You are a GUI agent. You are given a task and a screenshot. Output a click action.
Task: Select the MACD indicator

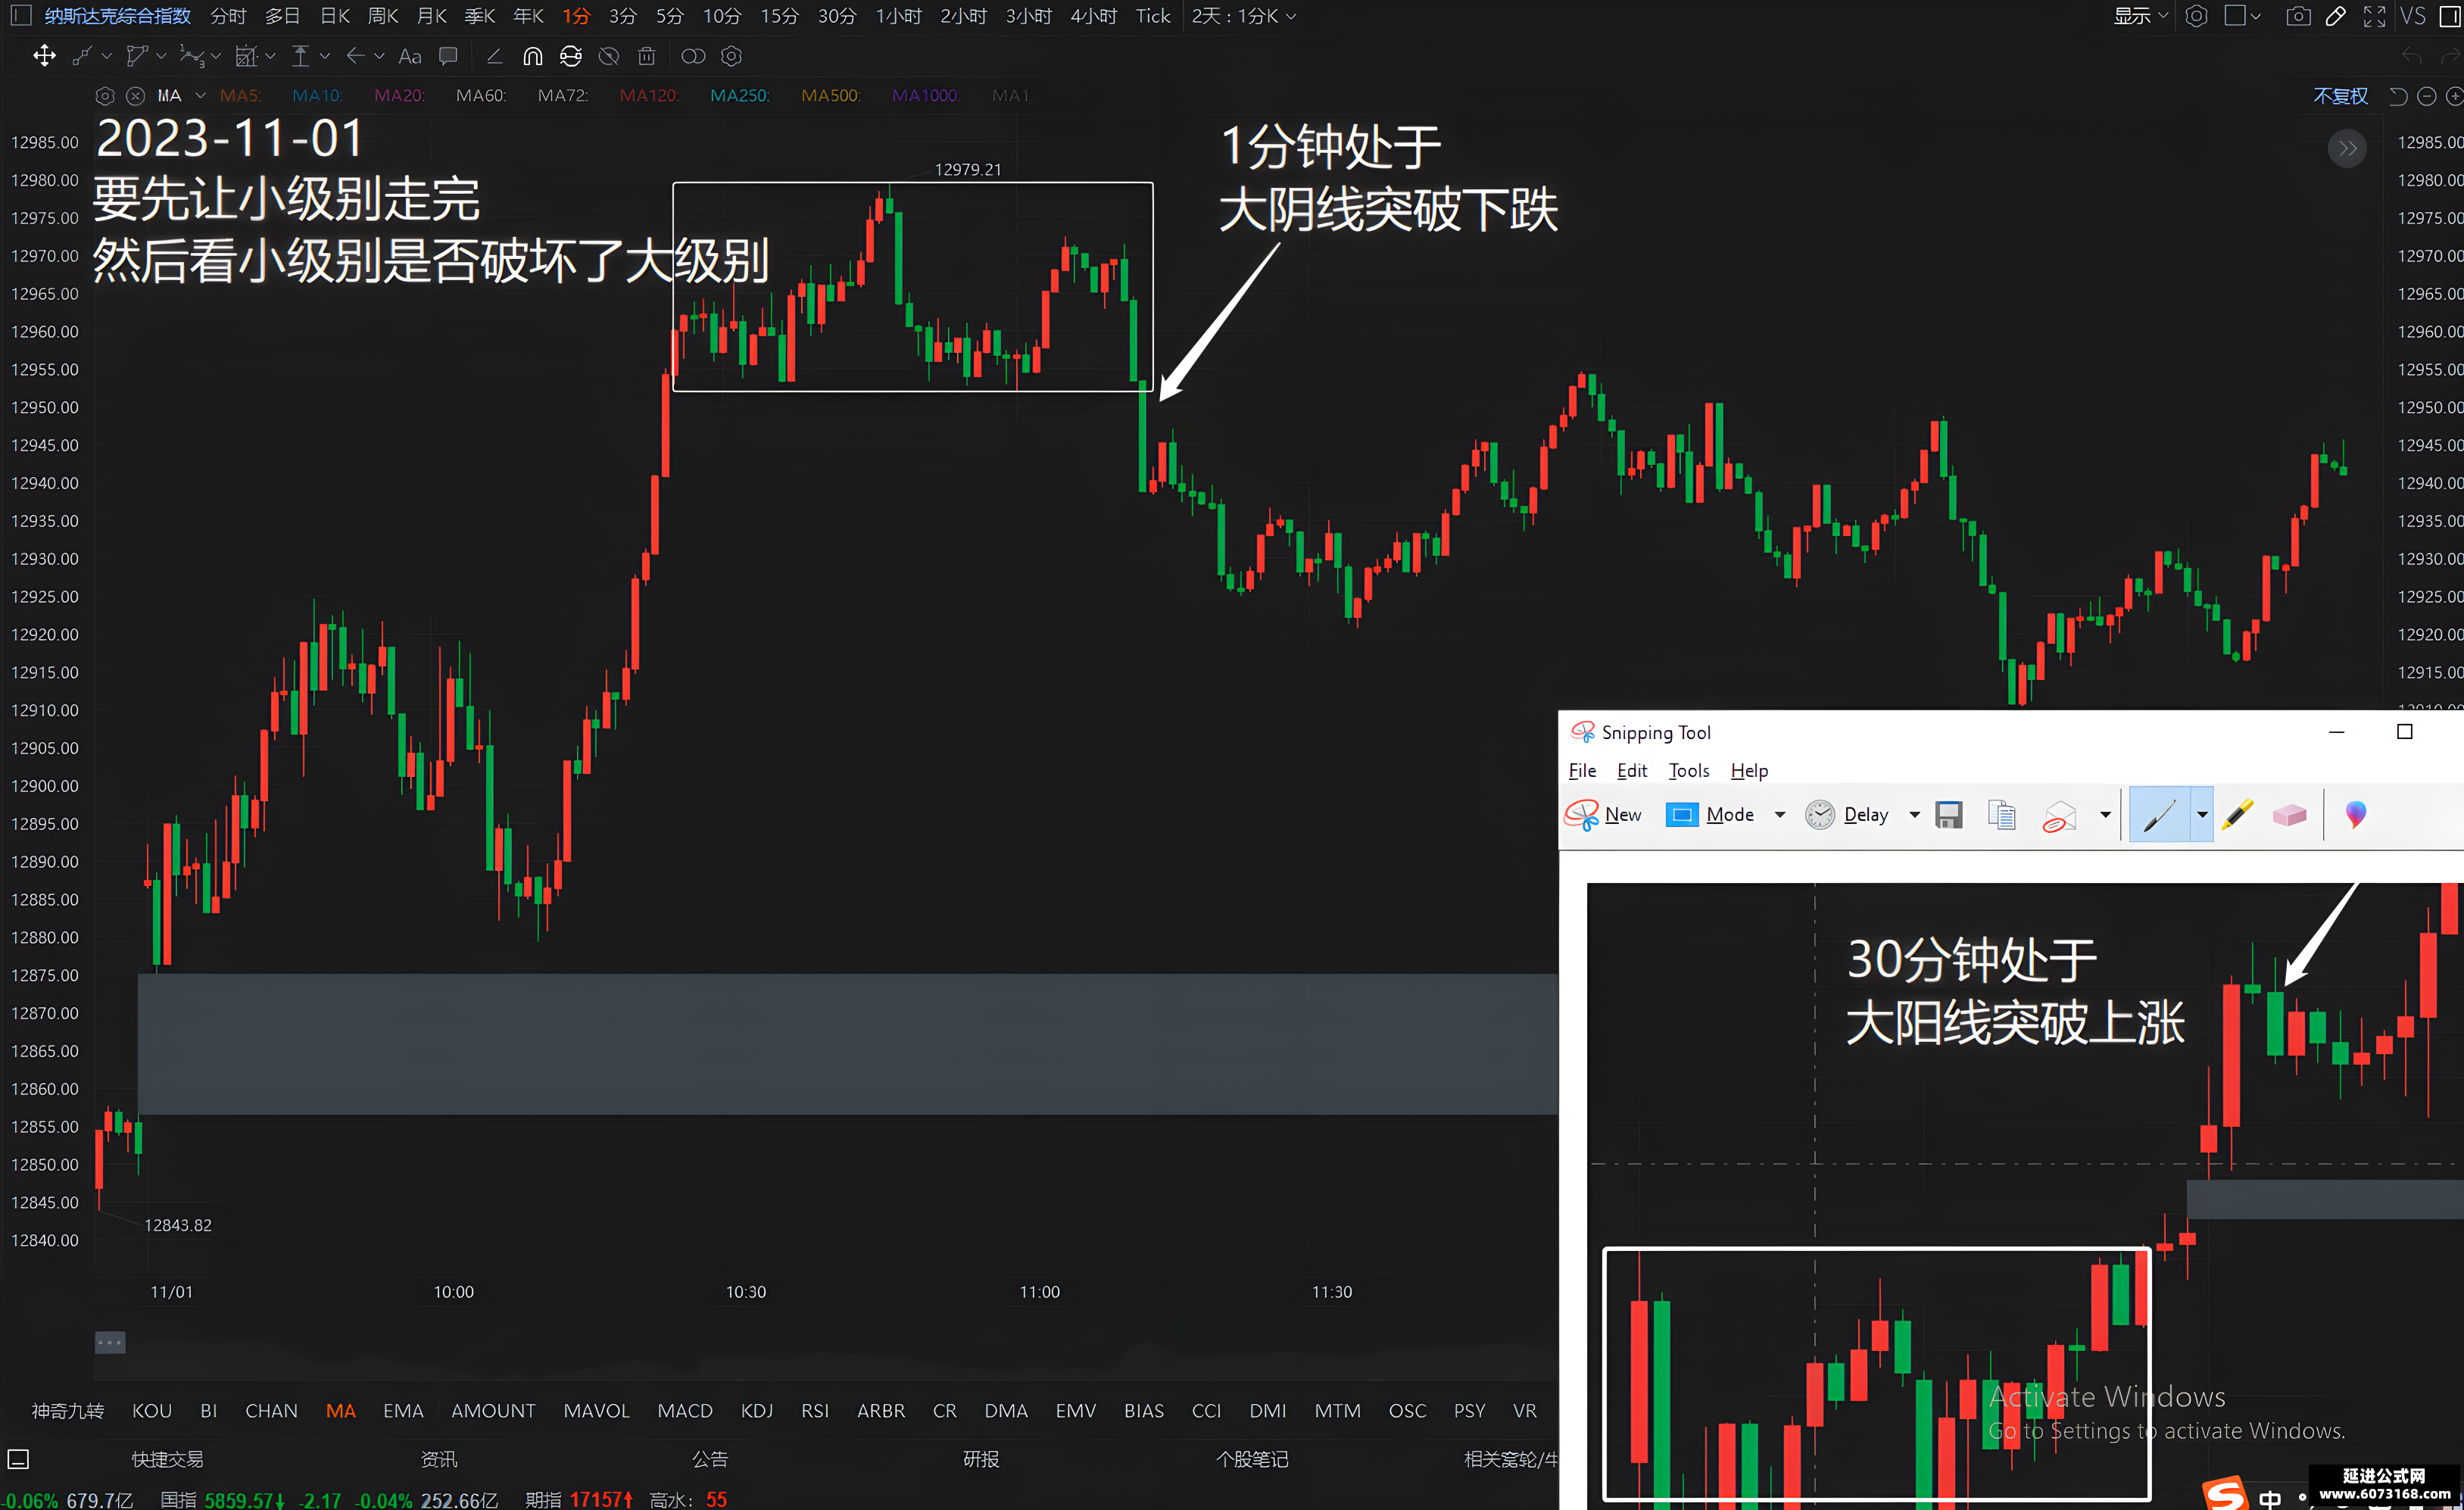(685, 1410)
